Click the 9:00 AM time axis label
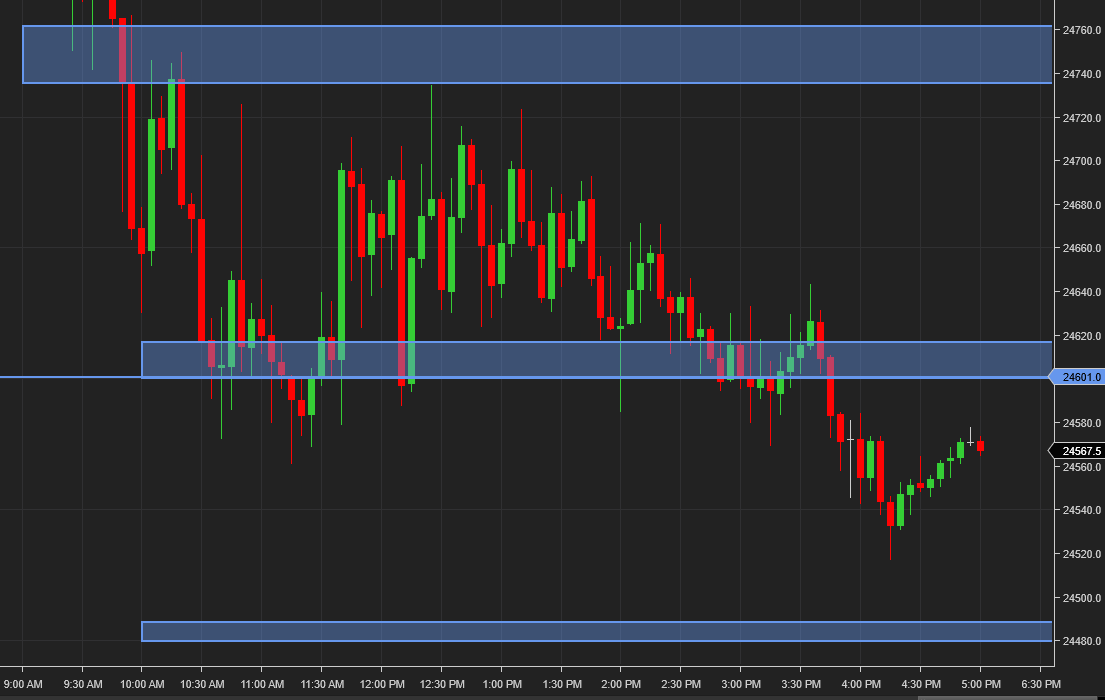This screenshot has width=1105, height=700. [23, 684]
